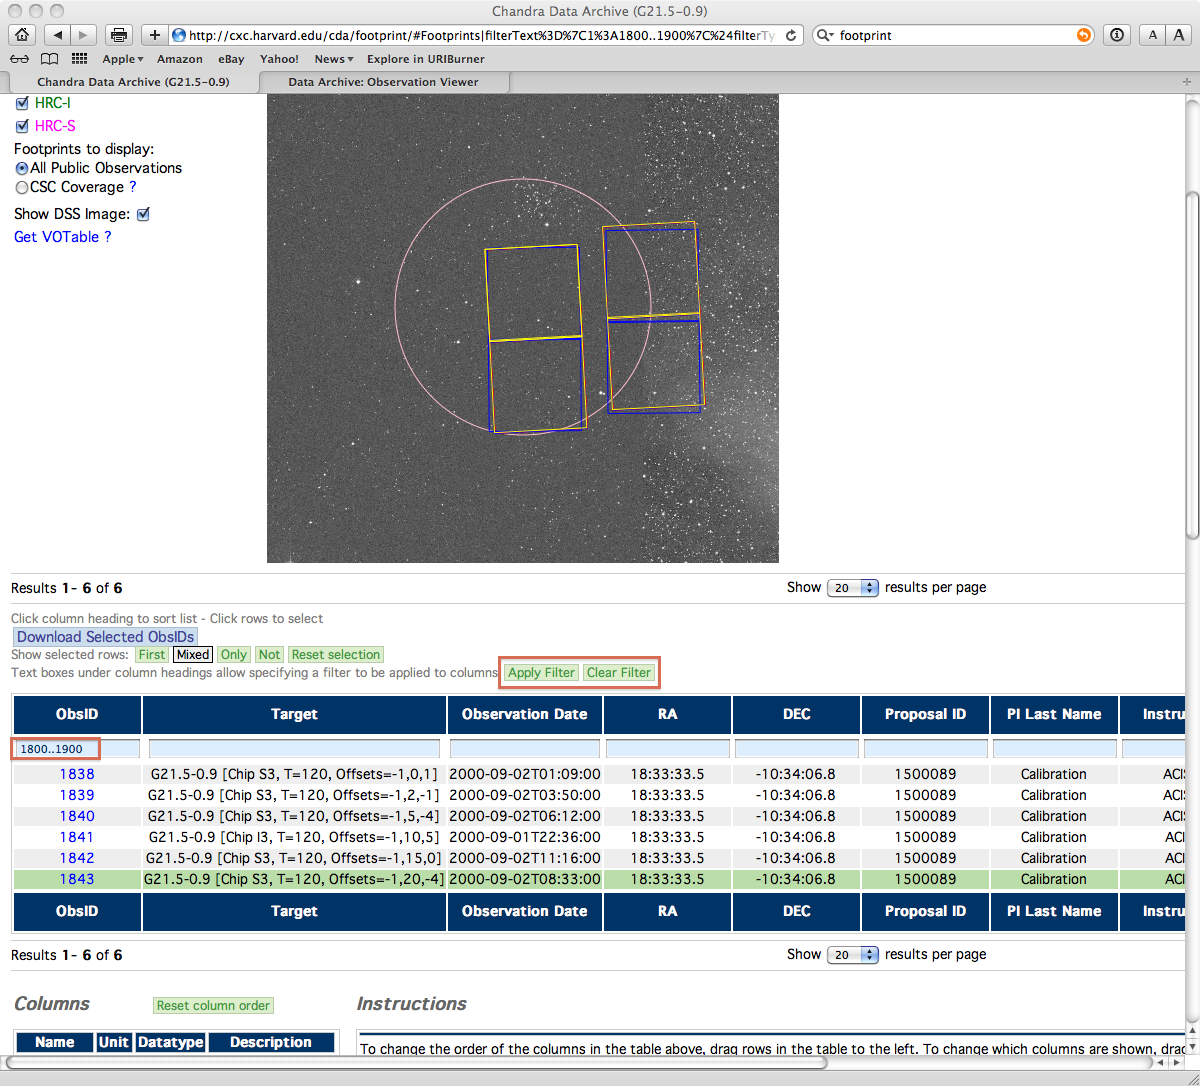The image size is (1200, 1086).
Task: Expand the News bookmarks folder menu
Action: click(333, 59)
